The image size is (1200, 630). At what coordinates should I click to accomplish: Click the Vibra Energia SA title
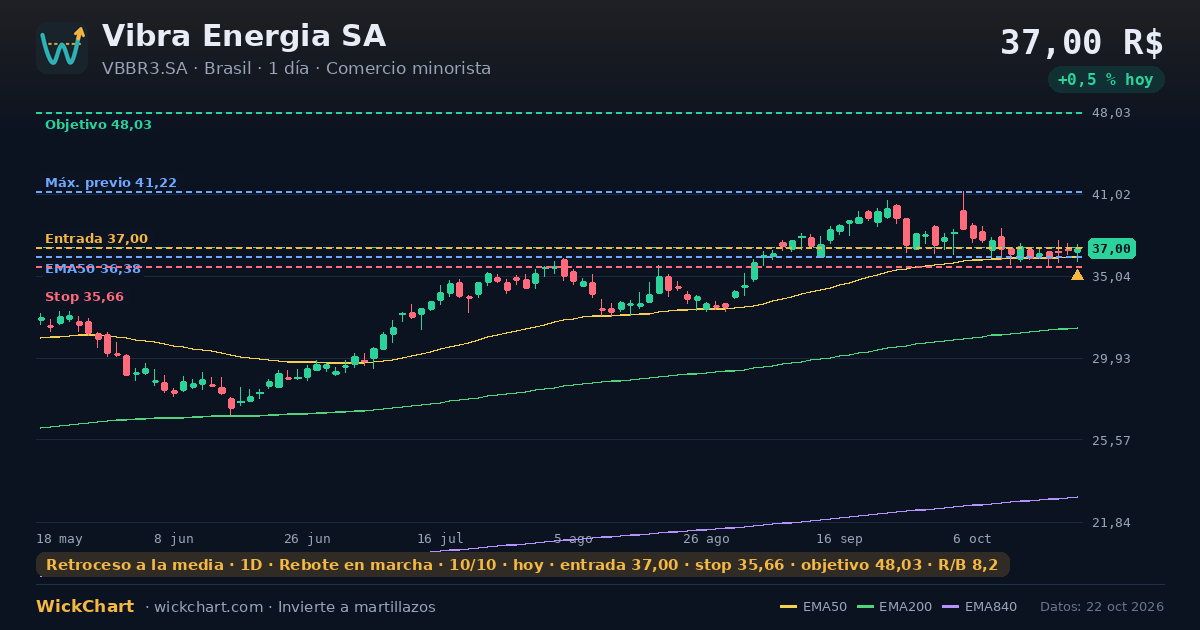(x=244, y=36)
